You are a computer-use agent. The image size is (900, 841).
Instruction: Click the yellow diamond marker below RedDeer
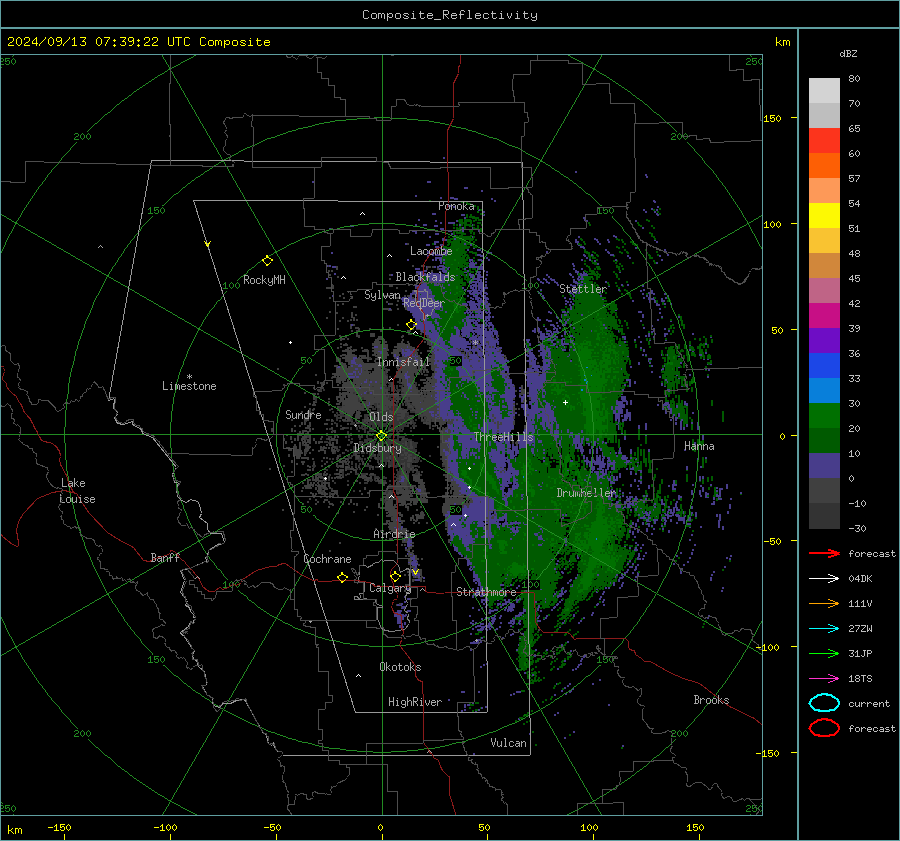[x=411, y=325]
